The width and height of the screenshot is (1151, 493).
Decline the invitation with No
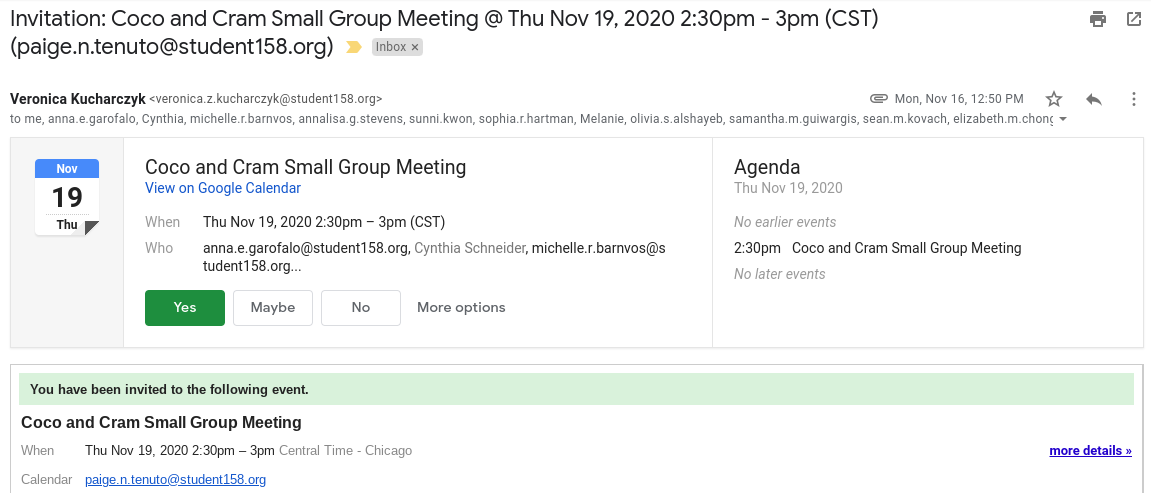click(361, 308)
